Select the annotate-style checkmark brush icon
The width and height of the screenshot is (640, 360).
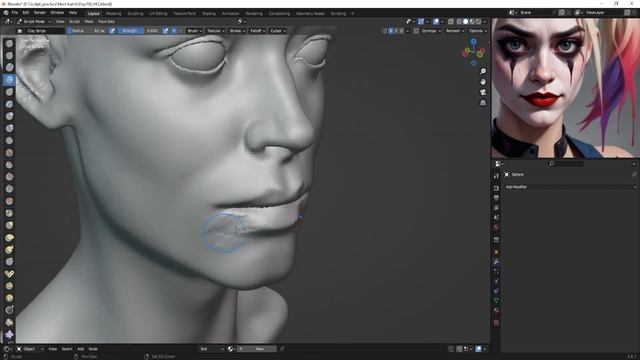tap(9, 273)
